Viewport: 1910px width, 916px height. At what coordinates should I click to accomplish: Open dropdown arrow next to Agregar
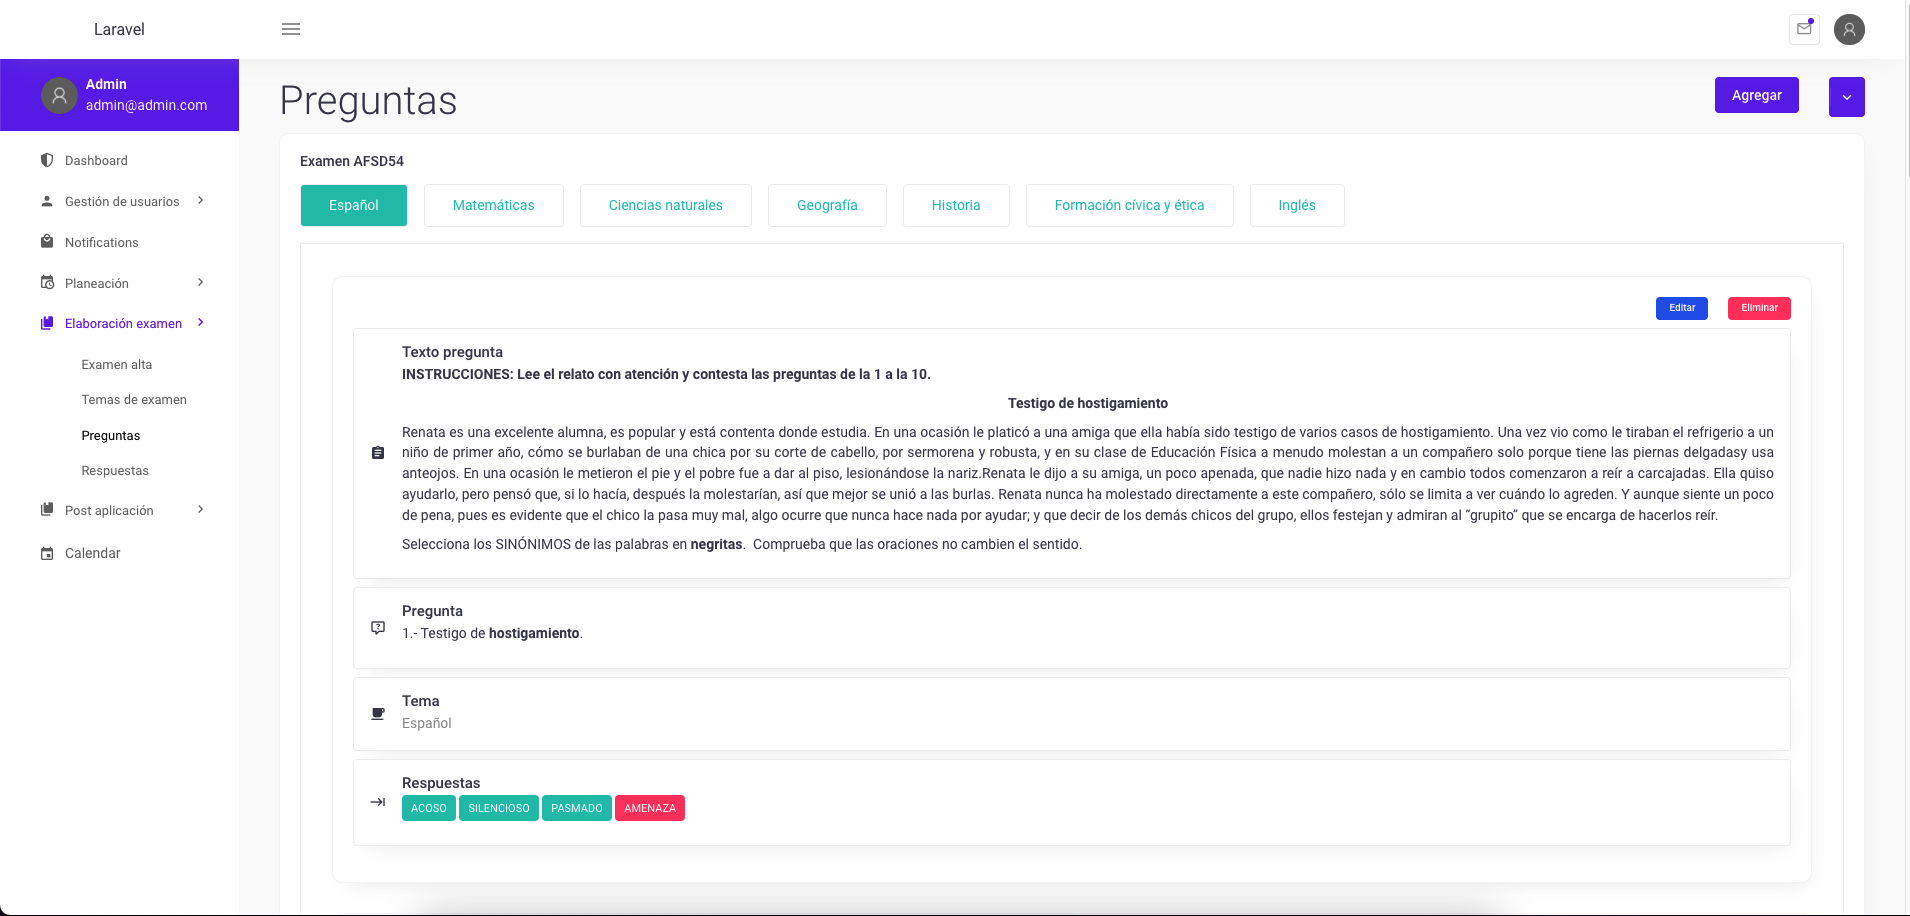pyautogui.click(x=1846, y=97)
